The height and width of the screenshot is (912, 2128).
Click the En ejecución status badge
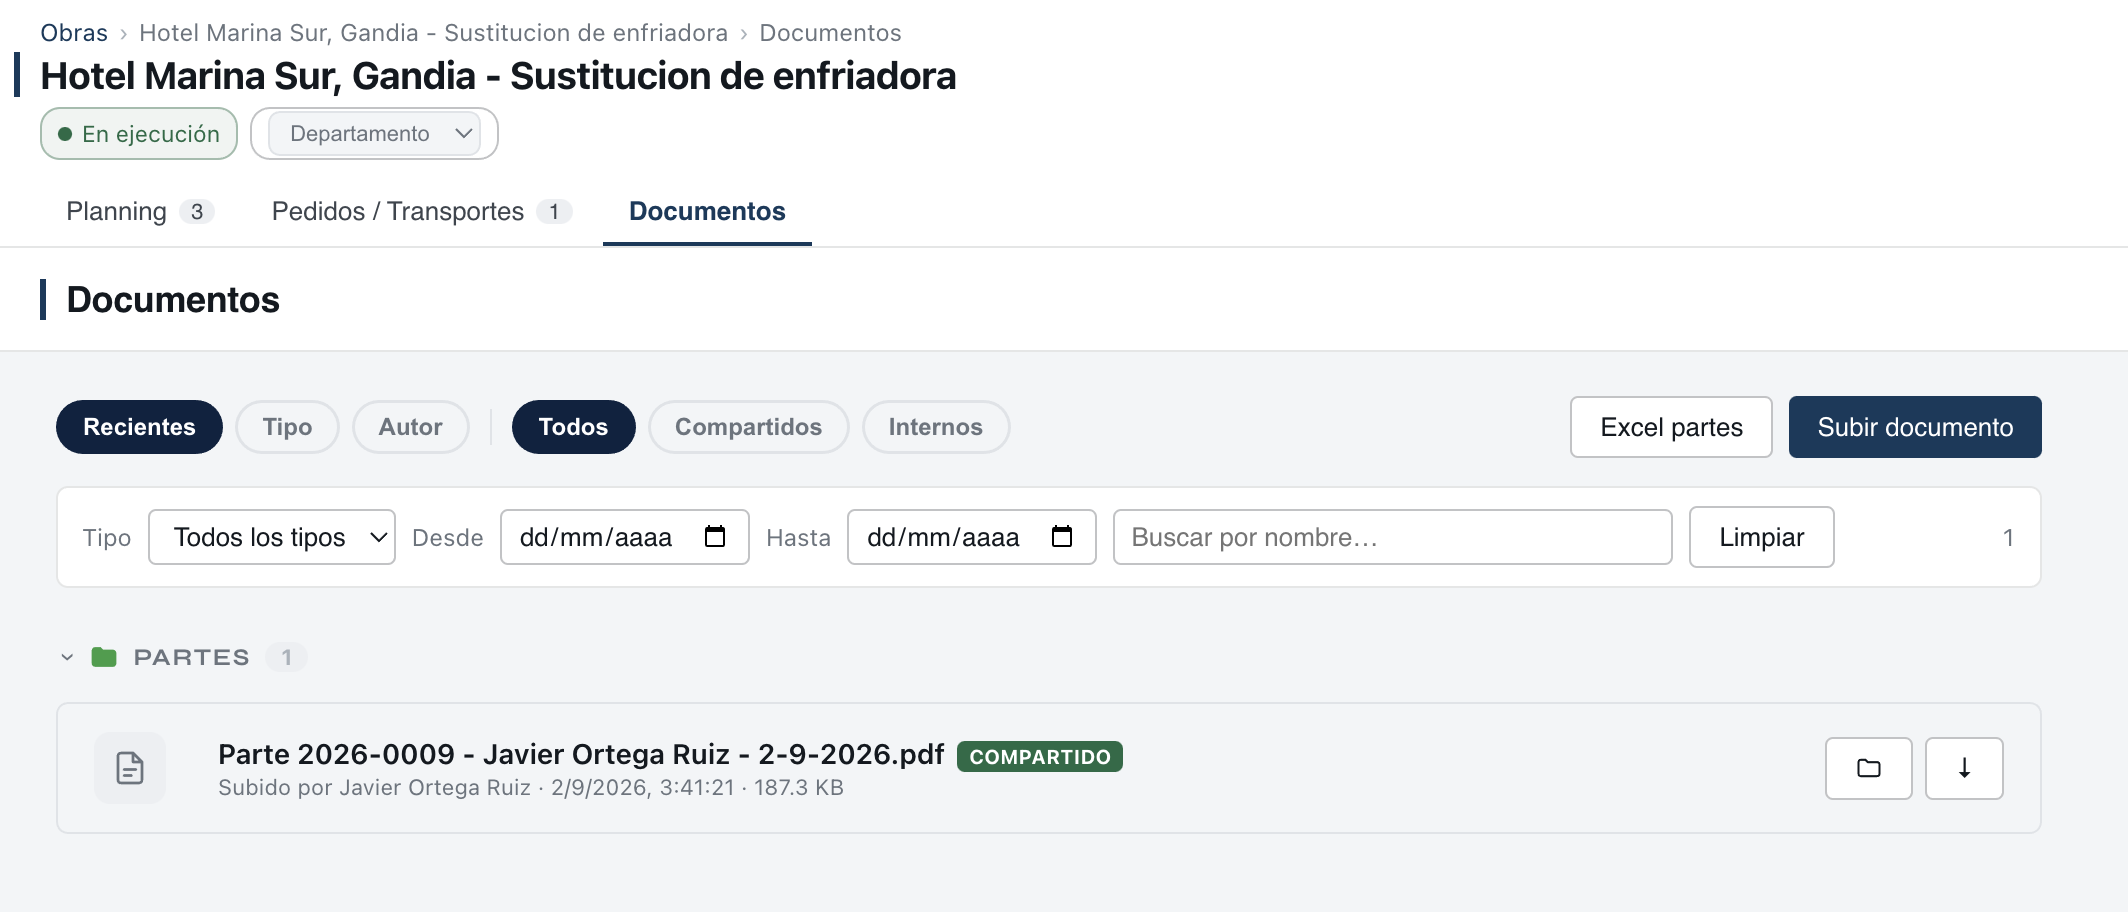click(x=139, y=134)
